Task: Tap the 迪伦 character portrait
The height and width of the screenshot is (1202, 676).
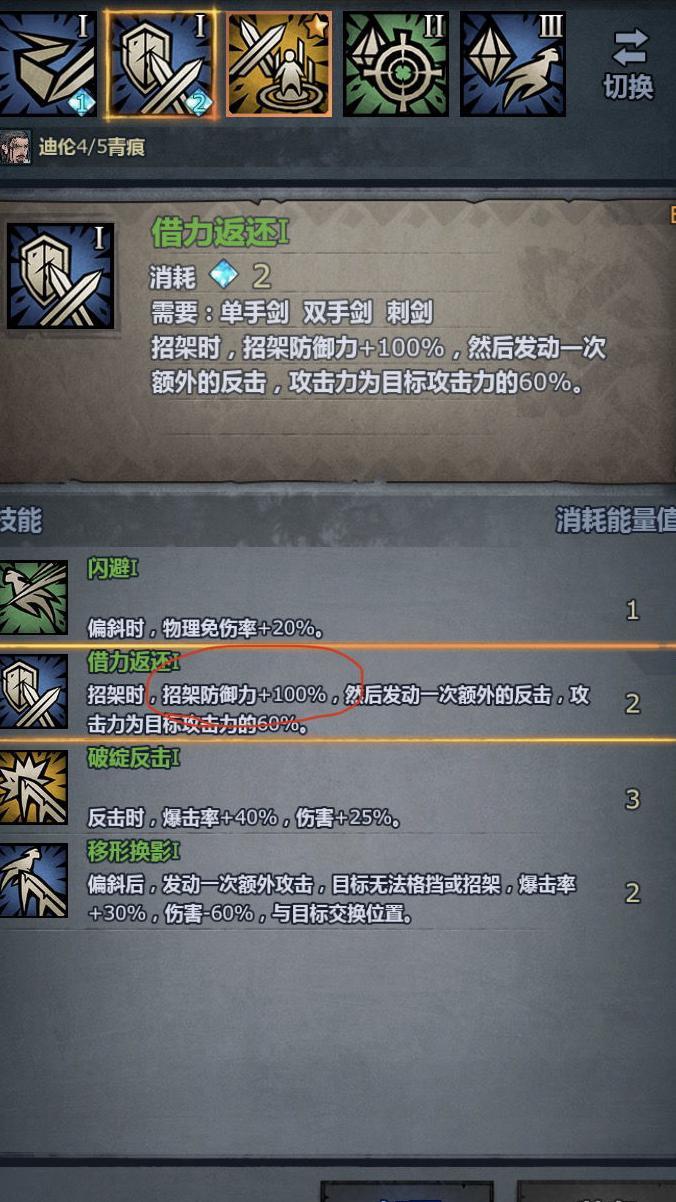Action: pyautogui.click(x=15, y=147)
